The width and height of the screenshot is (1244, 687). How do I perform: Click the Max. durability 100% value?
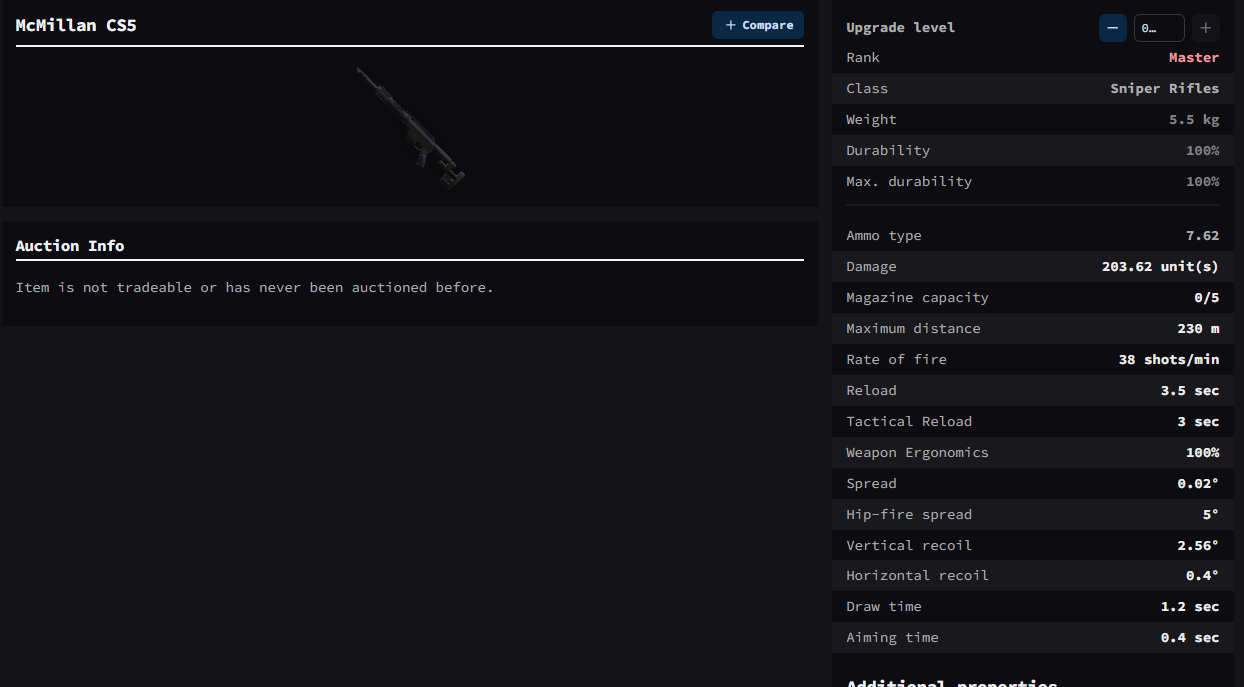[1202, 182]
